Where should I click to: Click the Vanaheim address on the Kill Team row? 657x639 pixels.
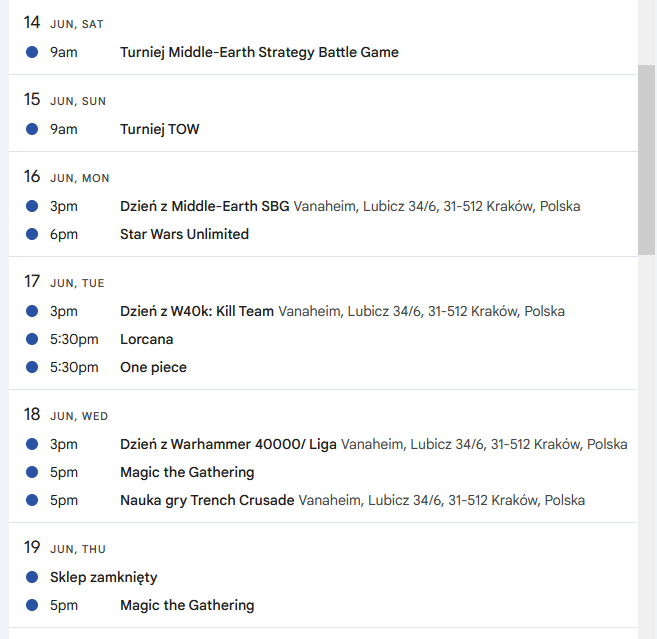point(422,311)
